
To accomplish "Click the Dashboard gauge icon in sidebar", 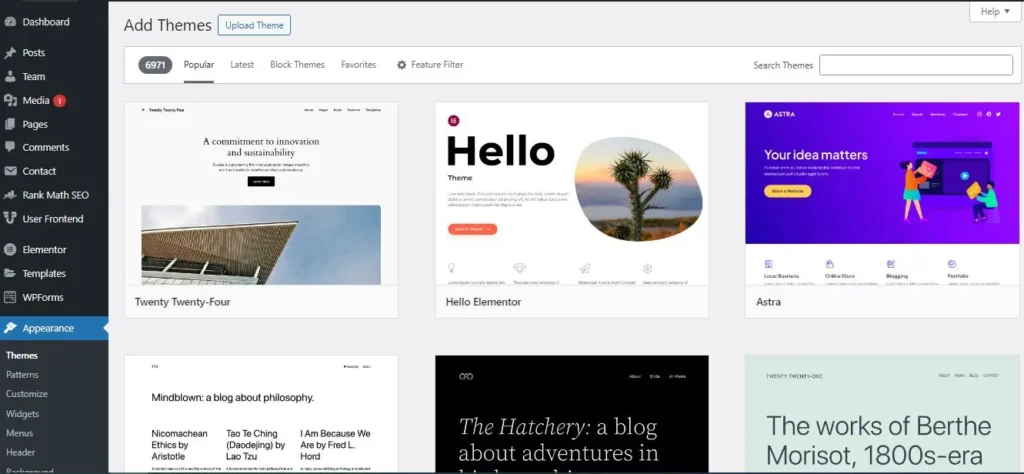I will (10, 22).
